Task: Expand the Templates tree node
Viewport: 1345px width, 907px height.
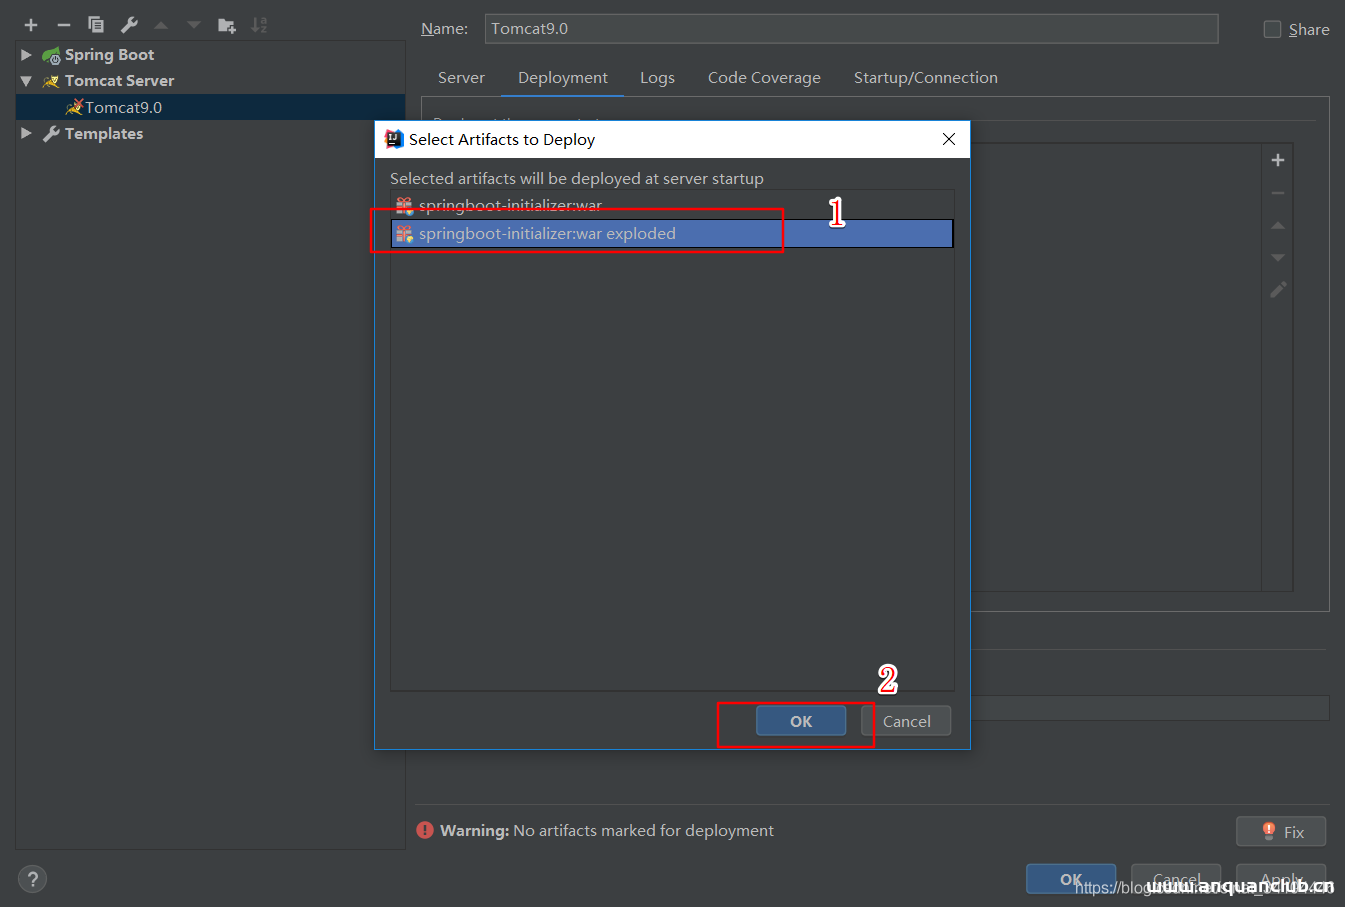Action: [x=26, y=133]
